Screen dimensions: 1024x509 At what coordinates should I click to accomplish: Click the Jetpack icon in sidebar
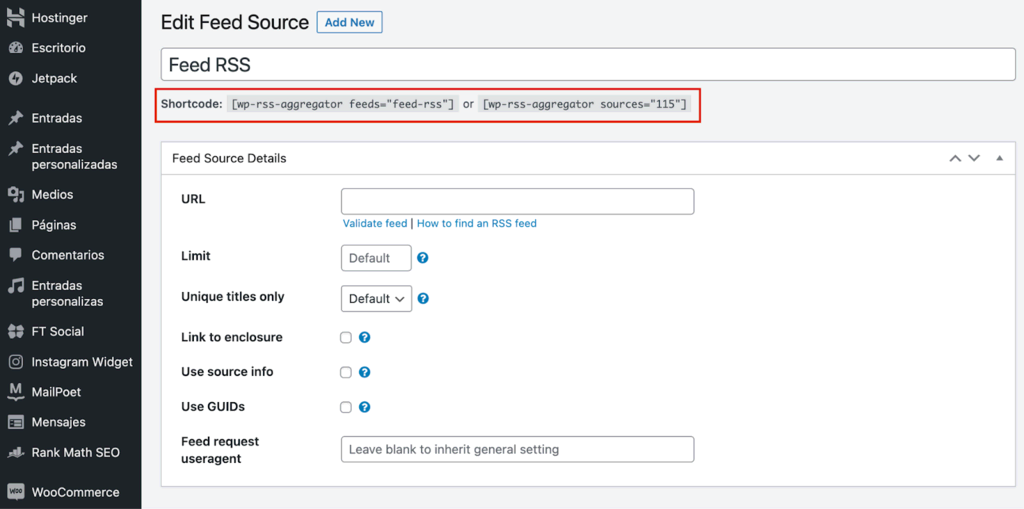pyautogui.click(x=15, y=78)
